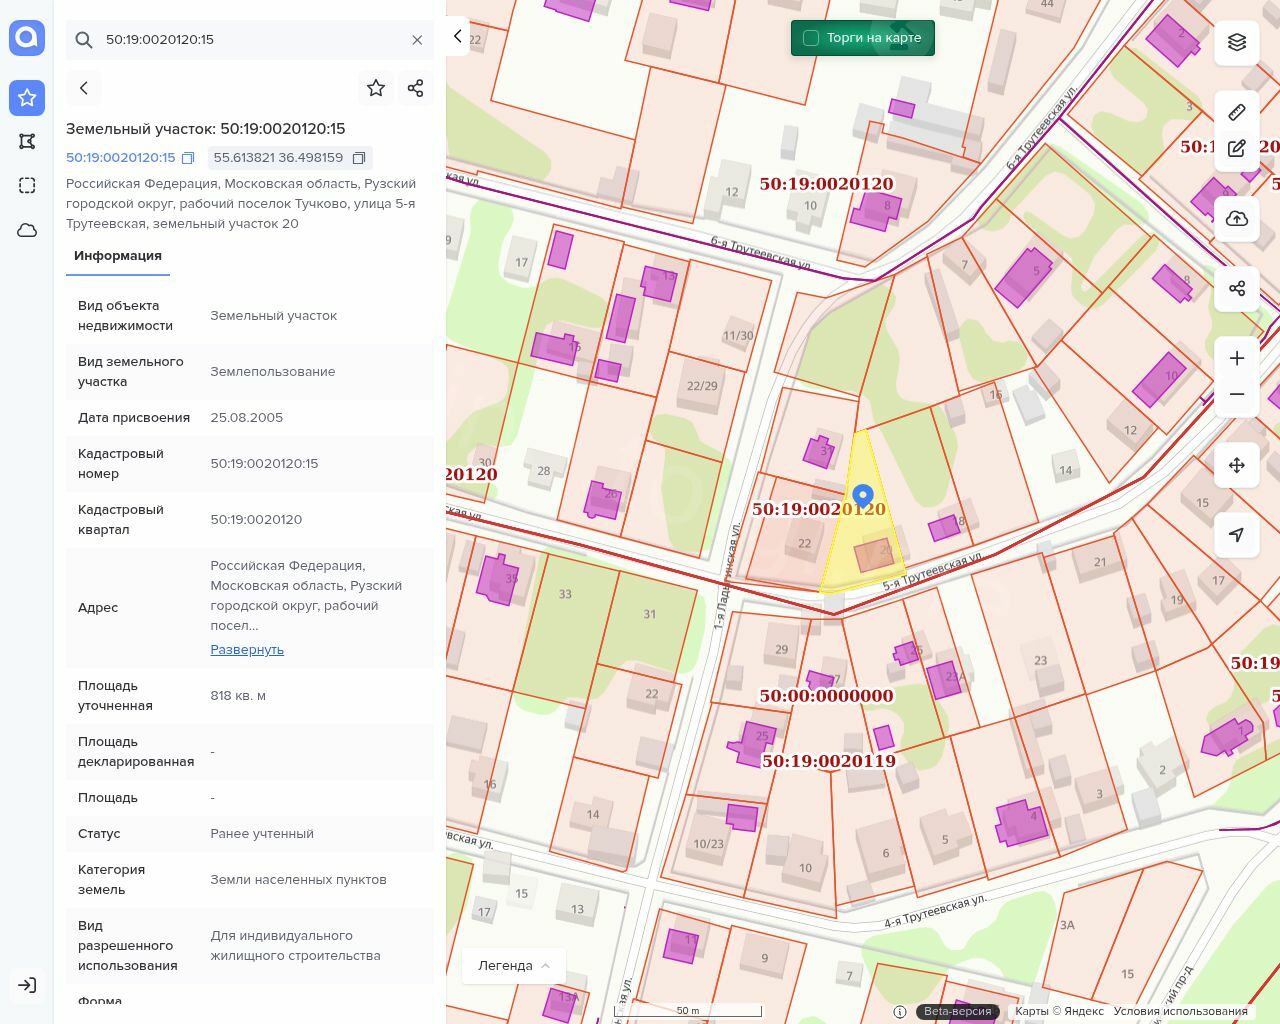Click the Развернуть address link
This screenshot has height=1024, width=1280.
pos(247,650)
